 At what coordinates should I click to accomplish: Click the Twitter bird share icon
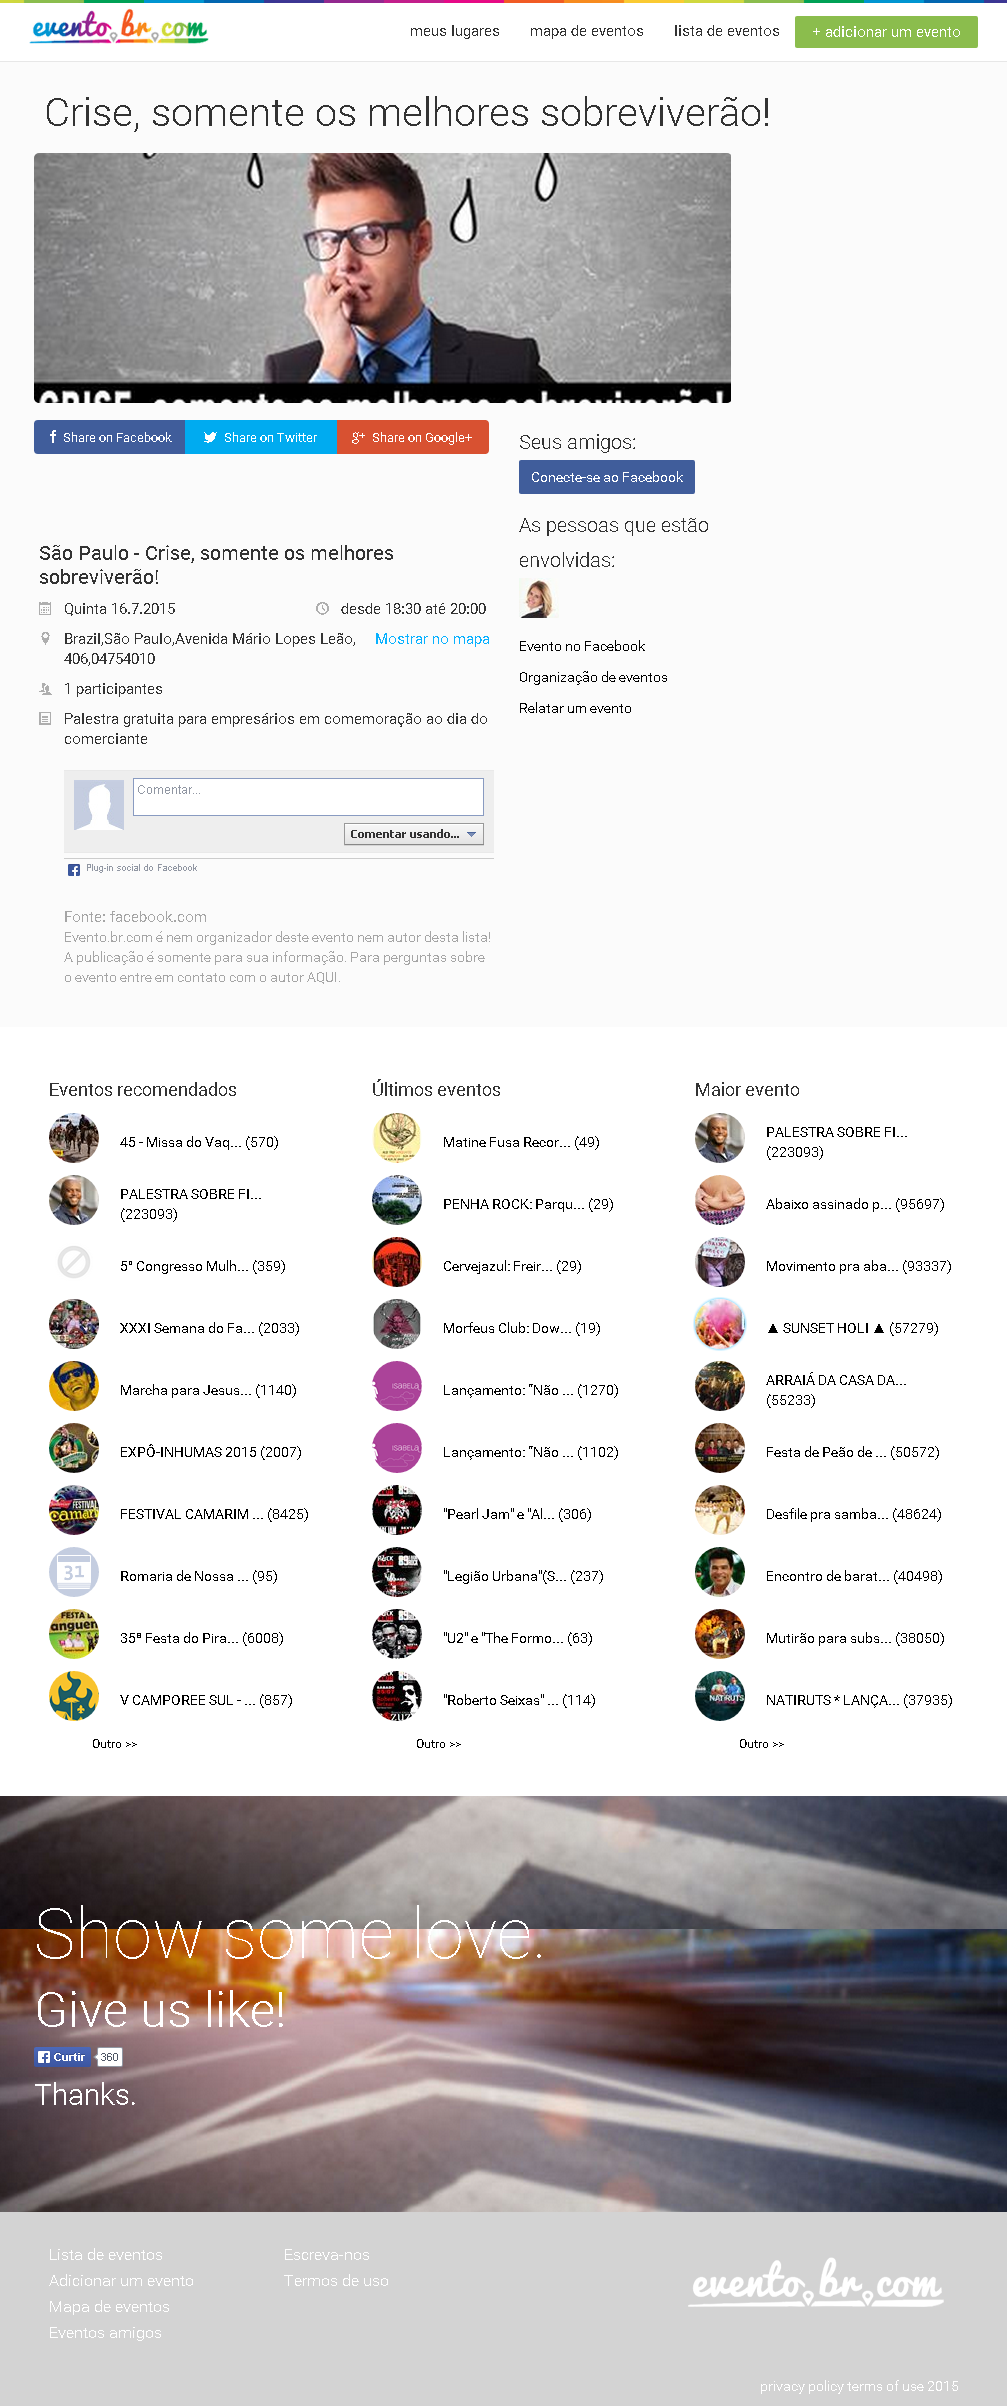click(210, 437)
